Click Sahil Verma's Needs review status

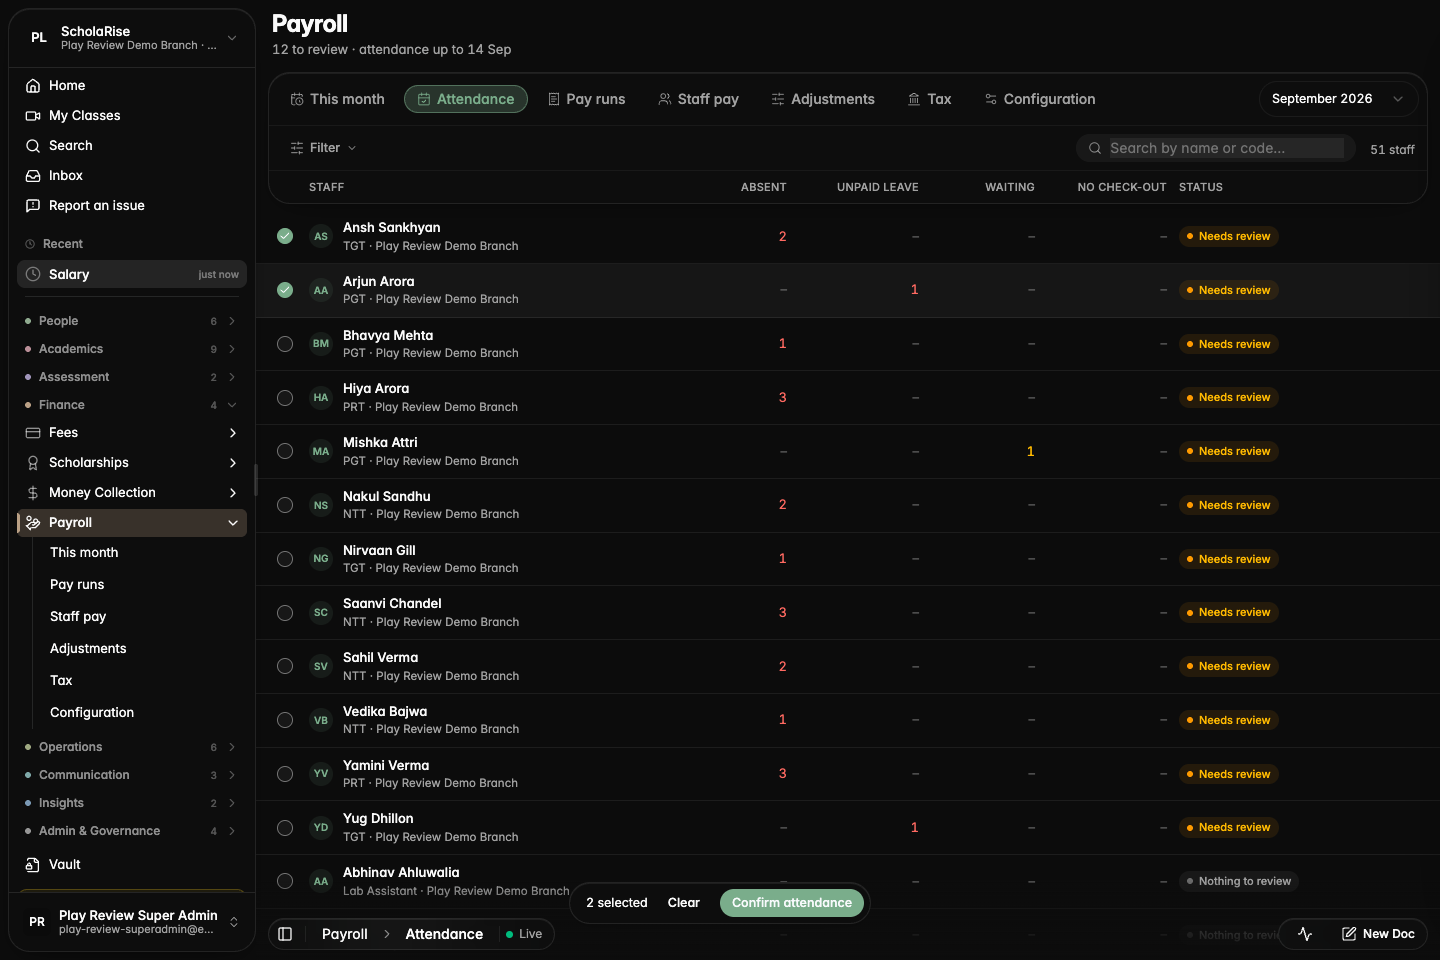click(1228, 666)
